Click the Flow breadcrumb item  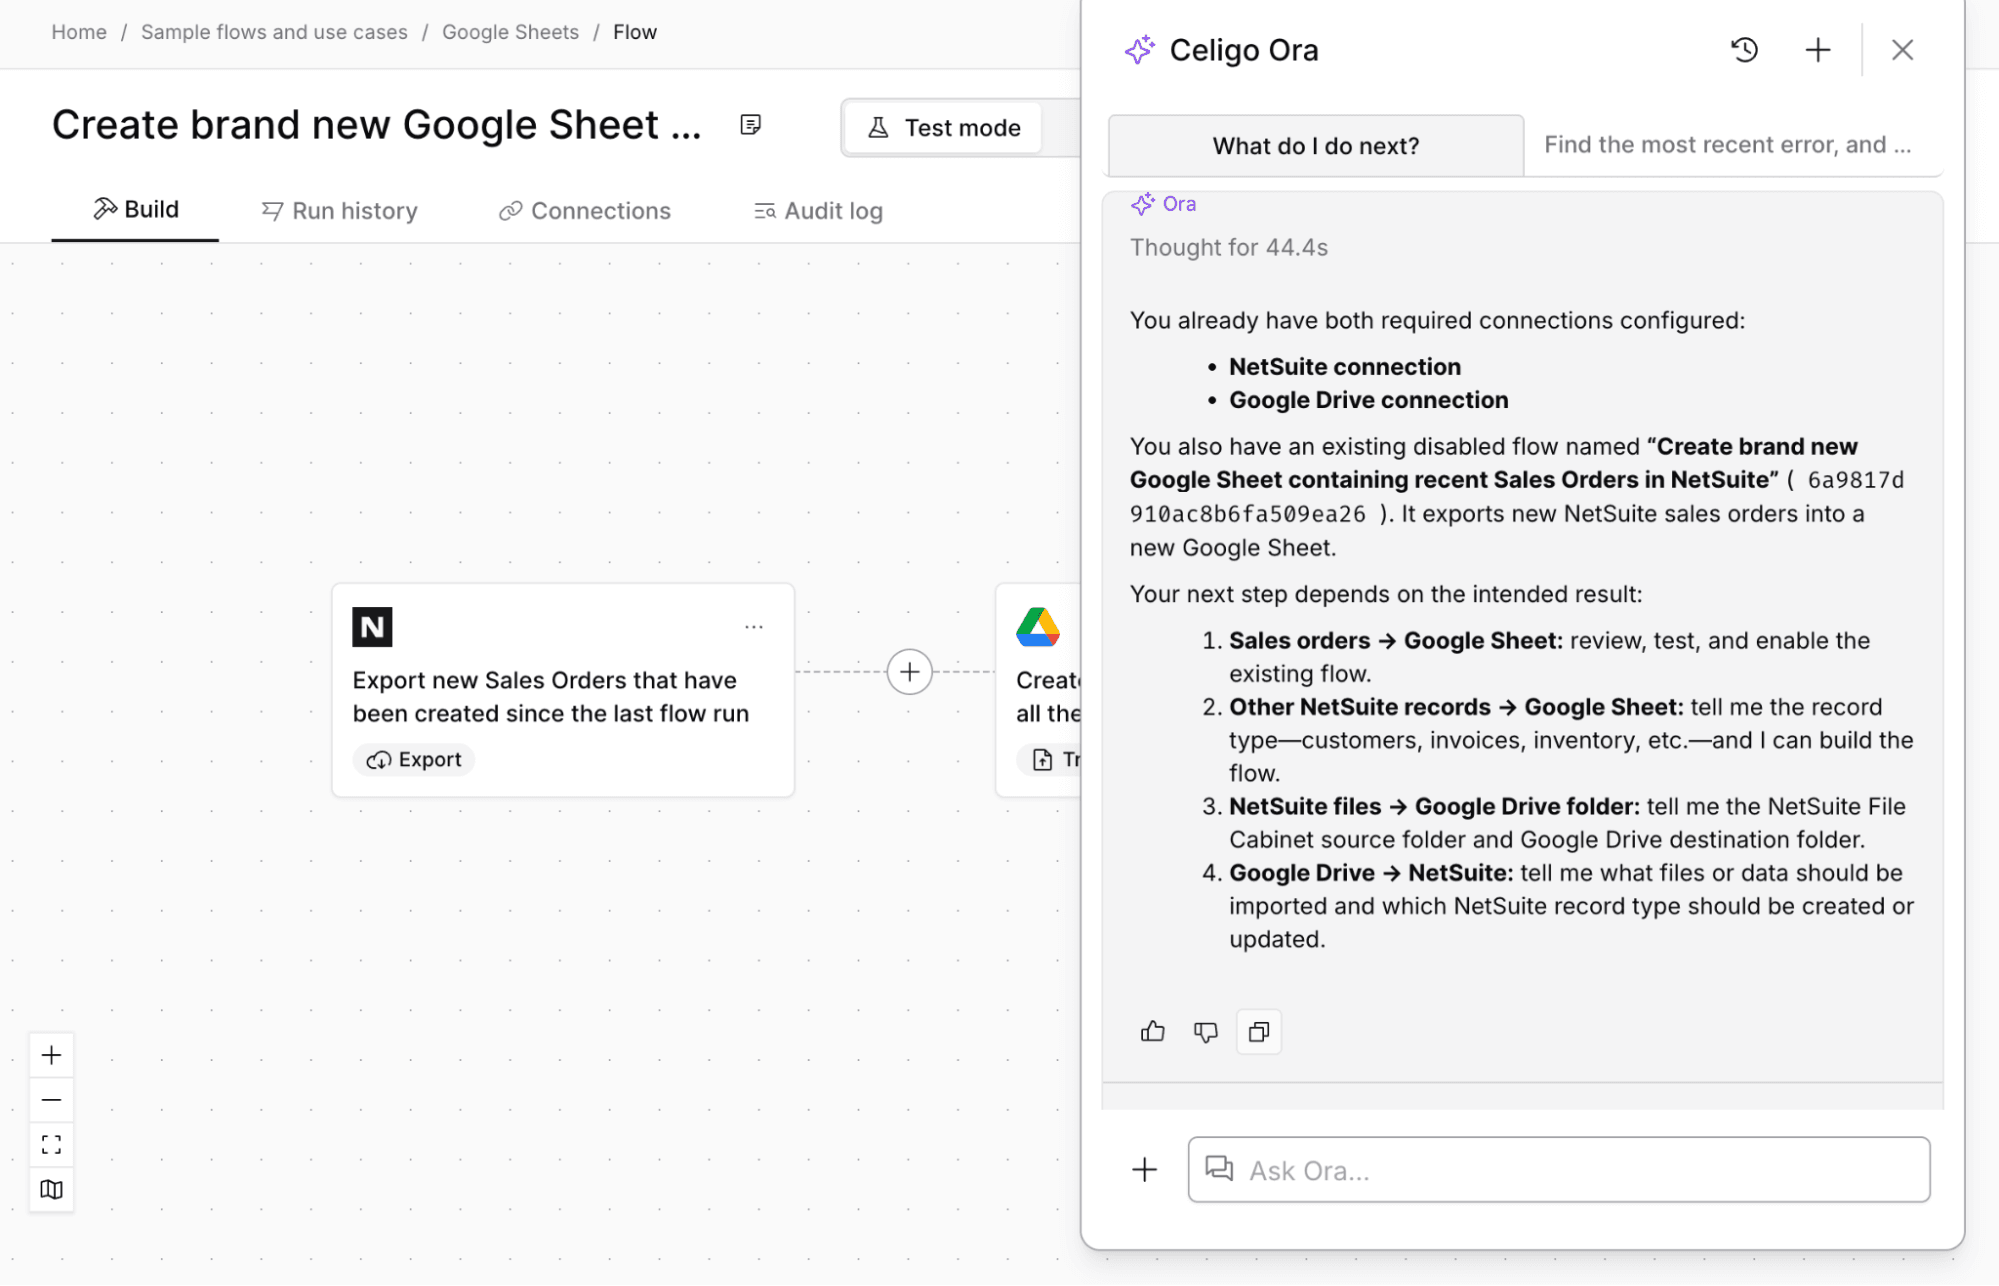click(635, 32)
